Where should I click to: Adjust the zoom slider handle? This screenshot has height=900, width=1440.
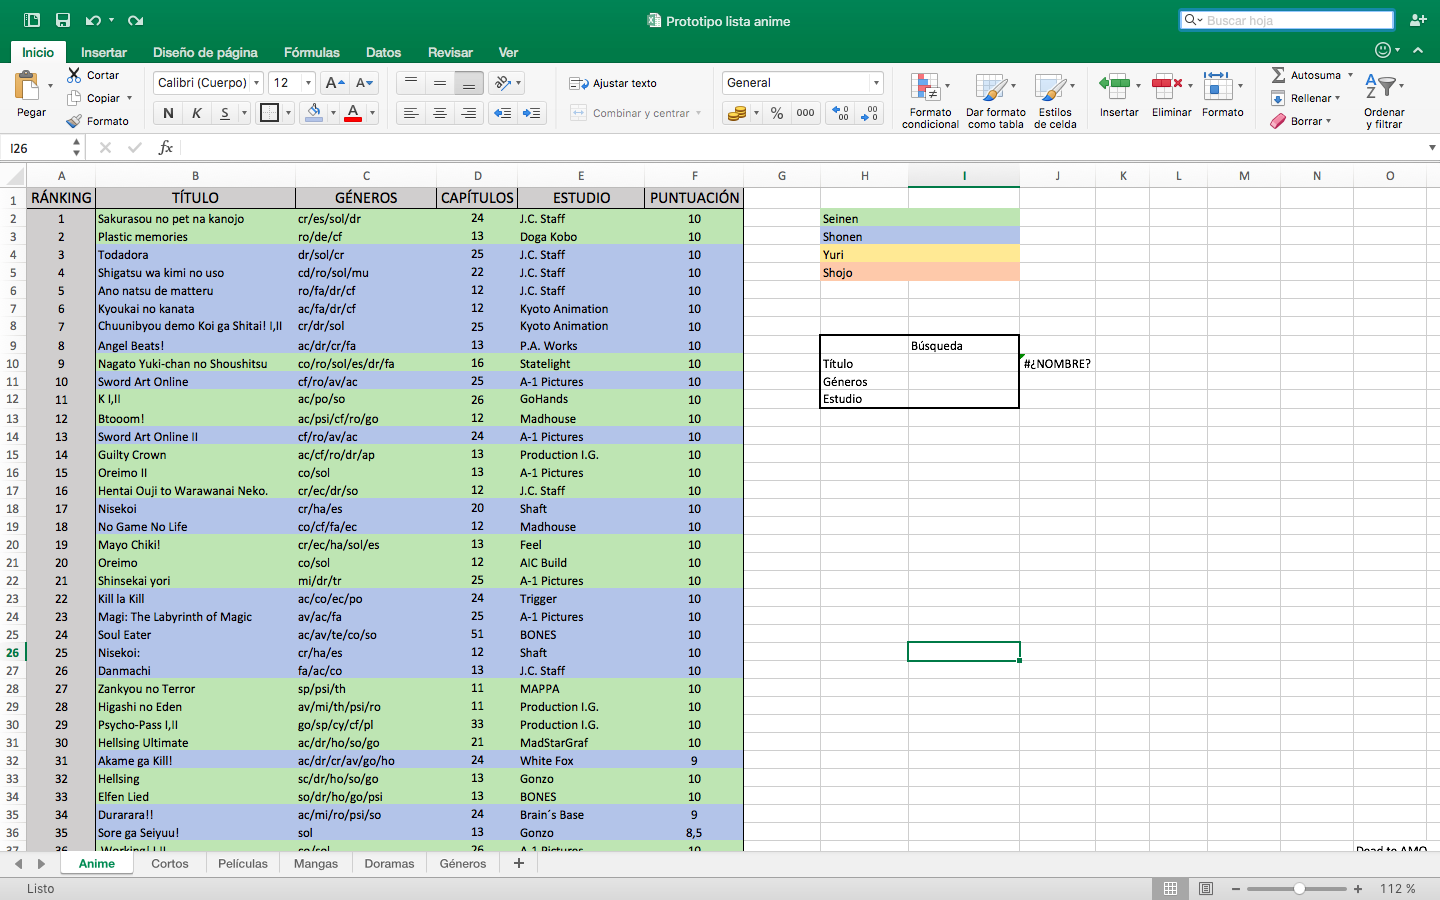(1299, 888)
